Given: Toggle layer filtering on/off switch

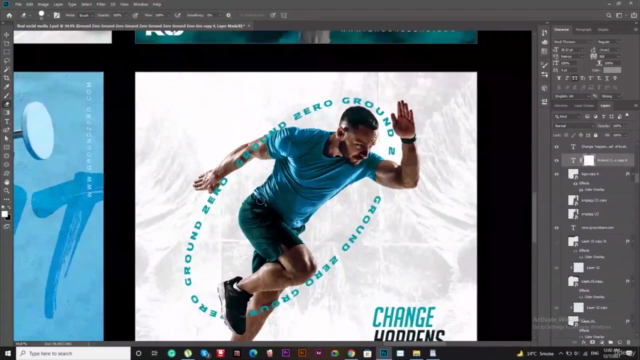Looking at the screenshot, I should coord(627,116).
